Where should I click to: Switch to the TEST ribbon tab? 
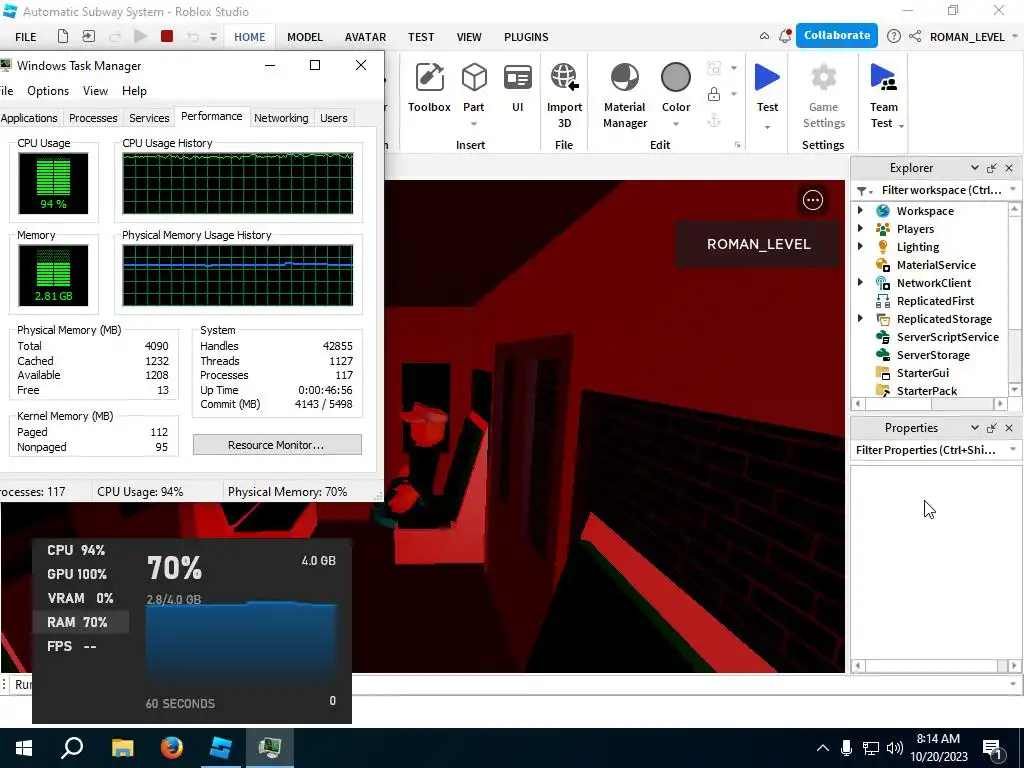(421, 37)
